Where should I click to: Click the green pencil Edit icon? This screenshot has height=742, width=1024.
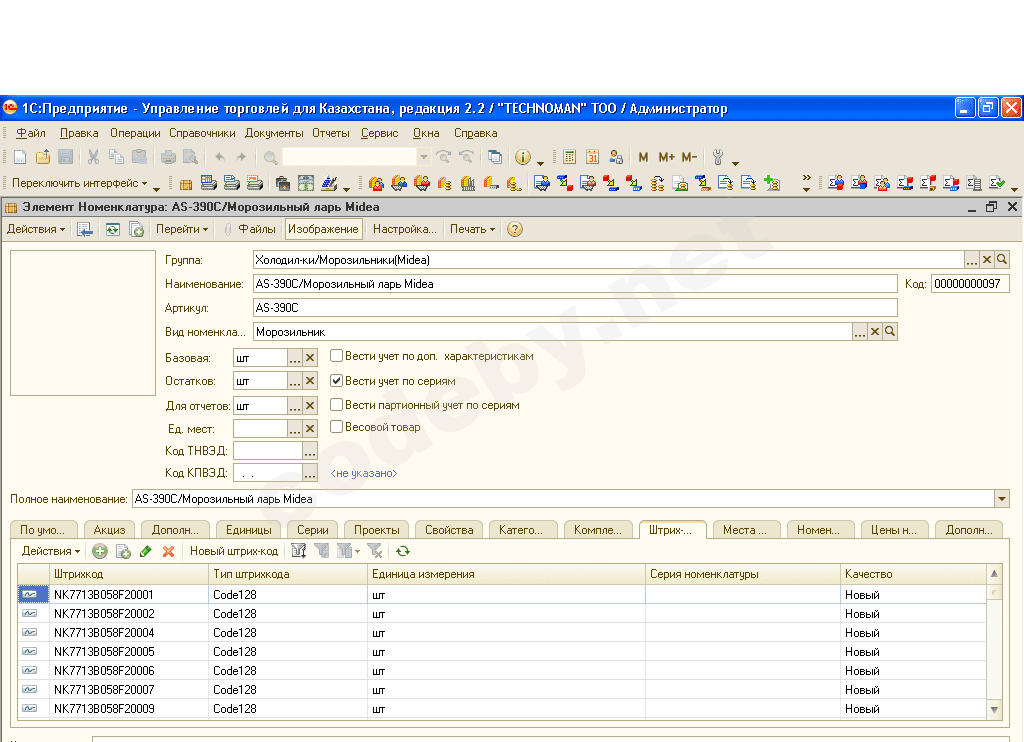click(146, 551)
